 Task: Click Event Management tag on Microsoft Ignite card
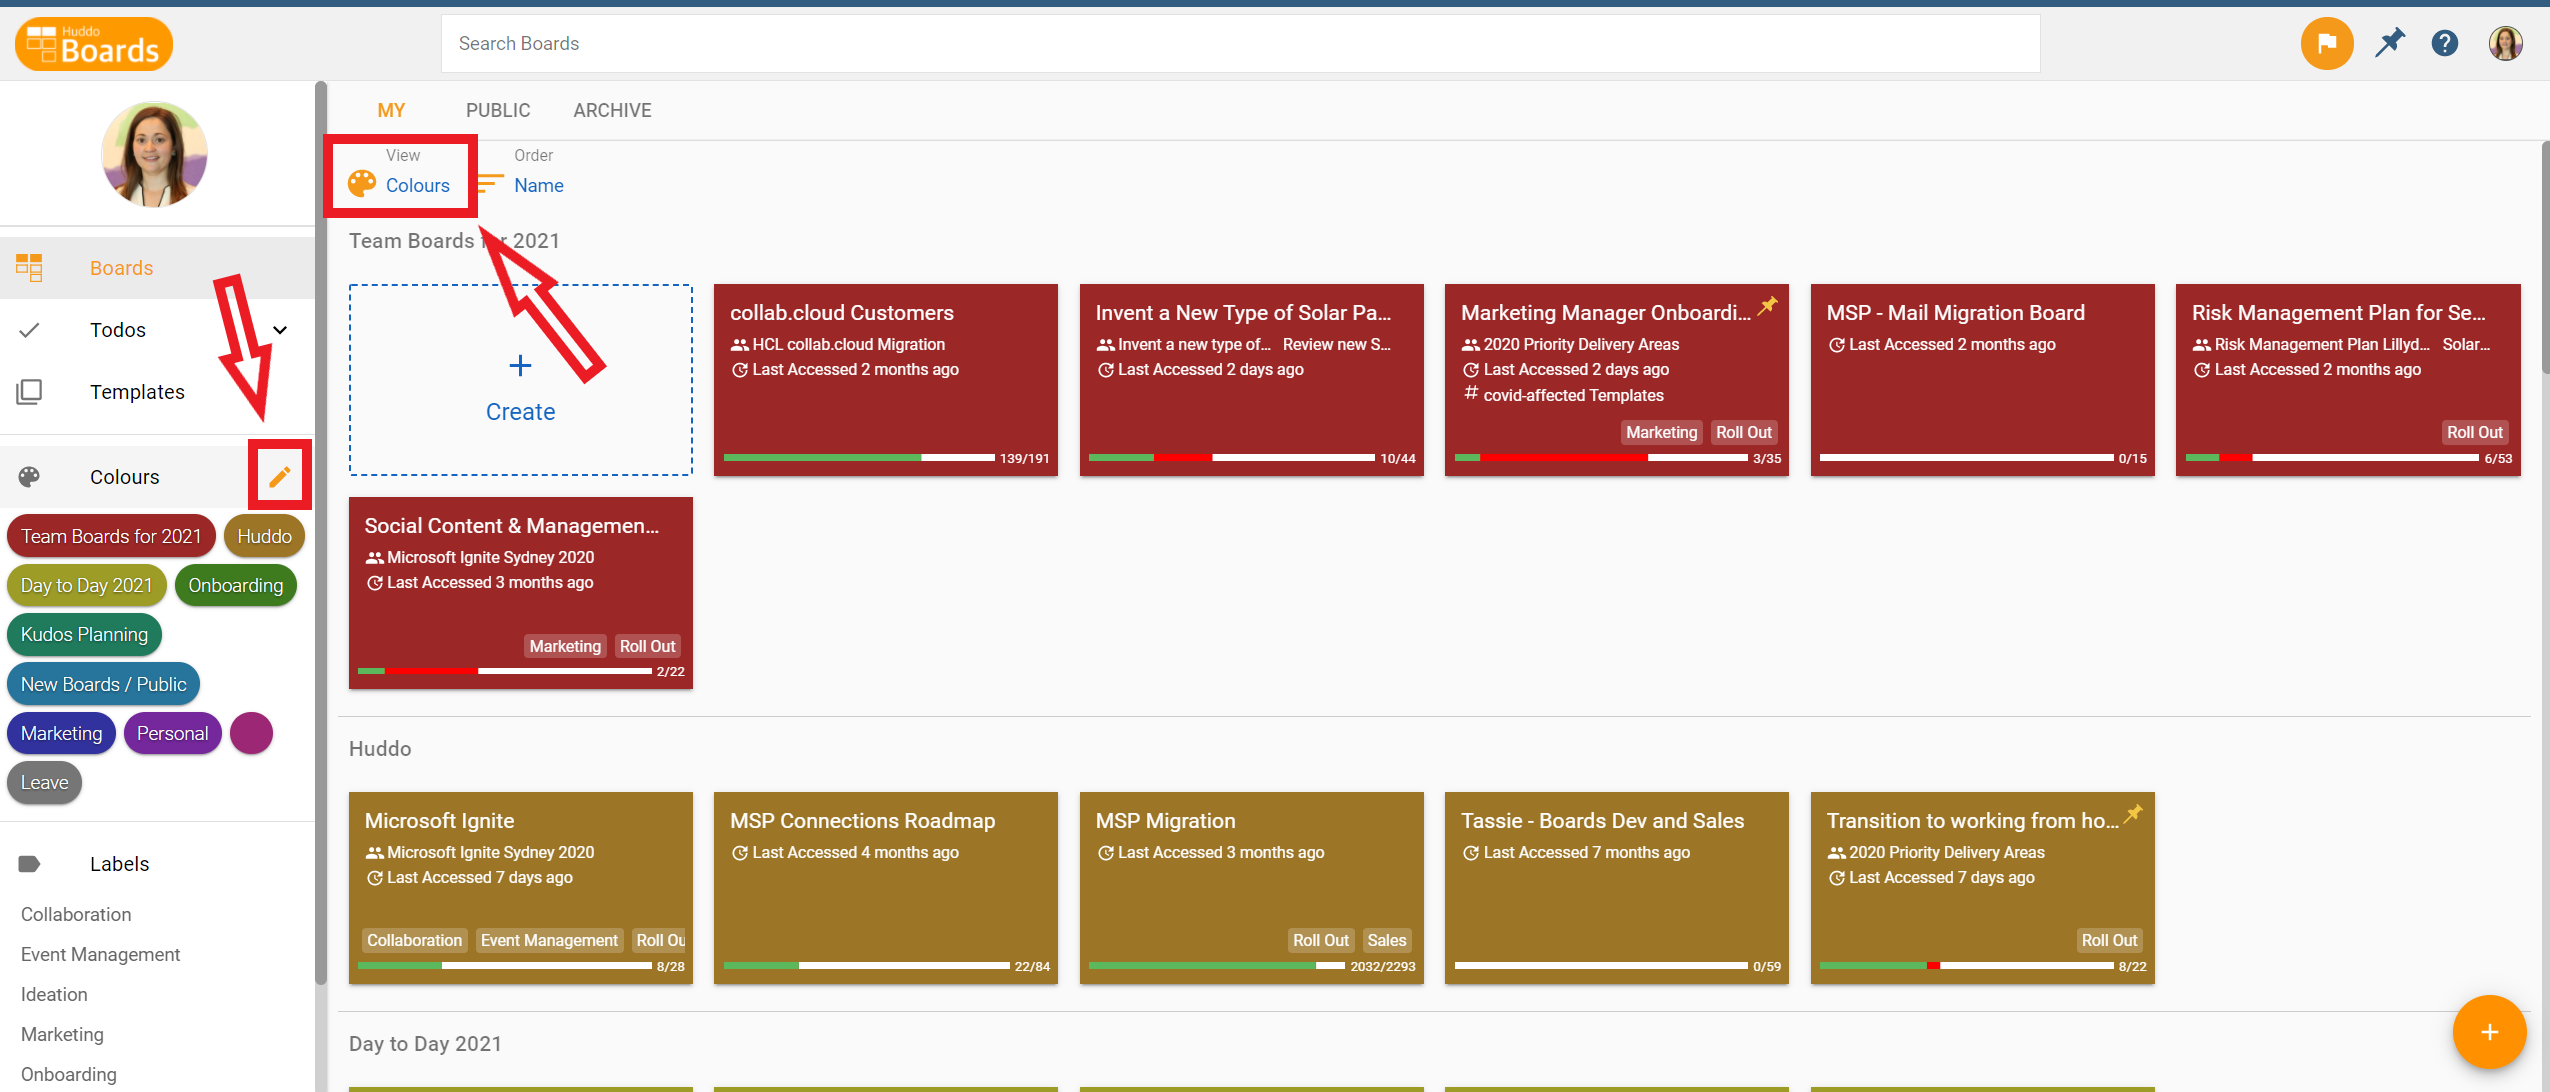[x=549, y=940]
